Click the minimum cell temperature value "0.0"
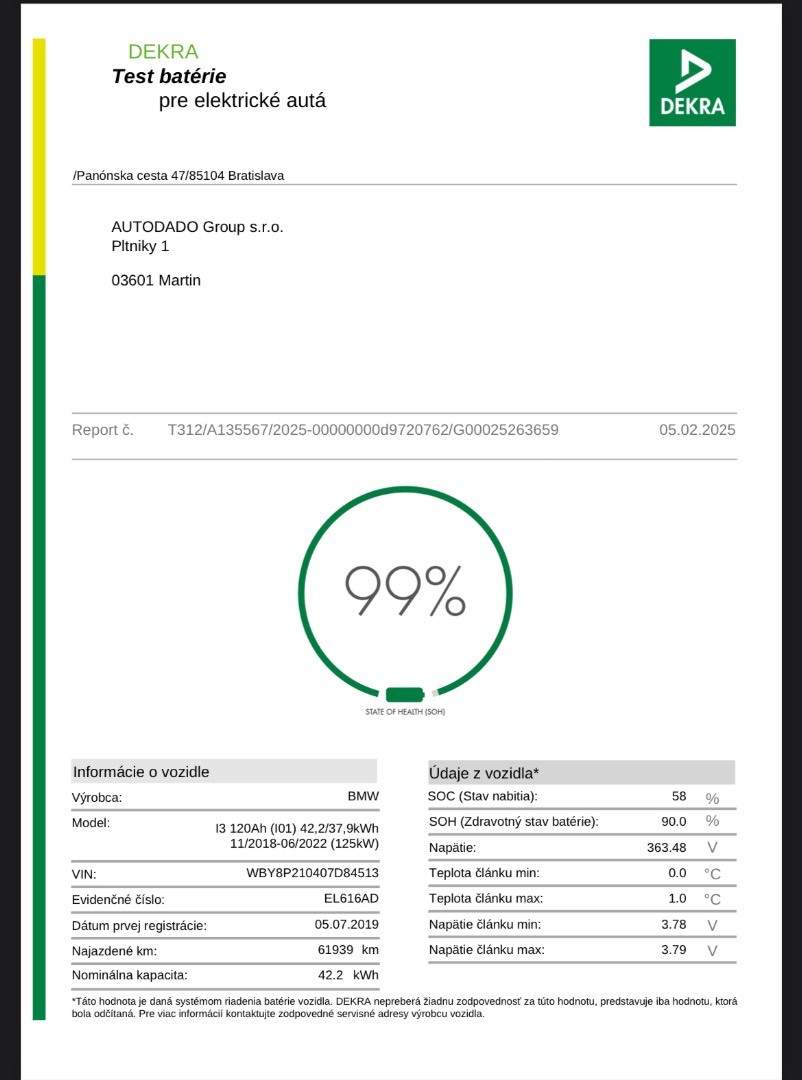802x1080 pixels. click(678, 873)
